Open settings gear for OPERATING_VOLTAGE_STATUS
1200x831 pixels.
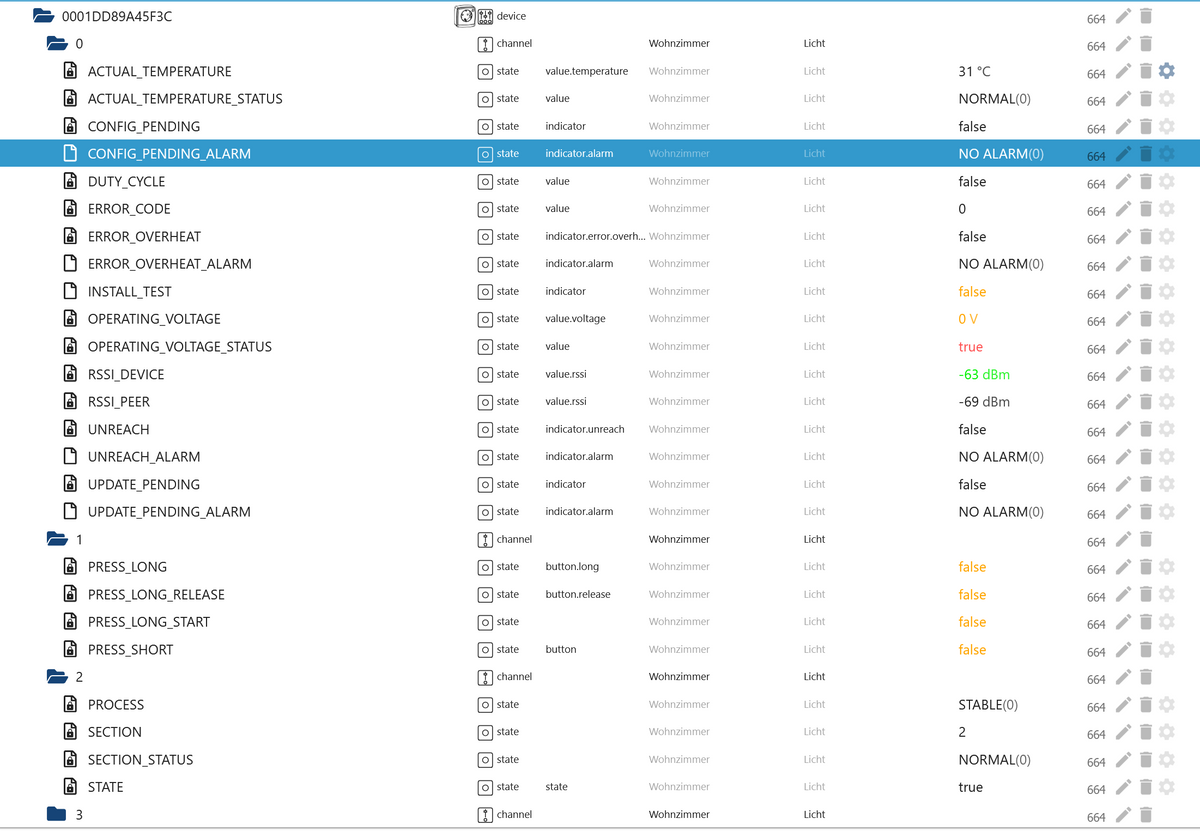1166,346
